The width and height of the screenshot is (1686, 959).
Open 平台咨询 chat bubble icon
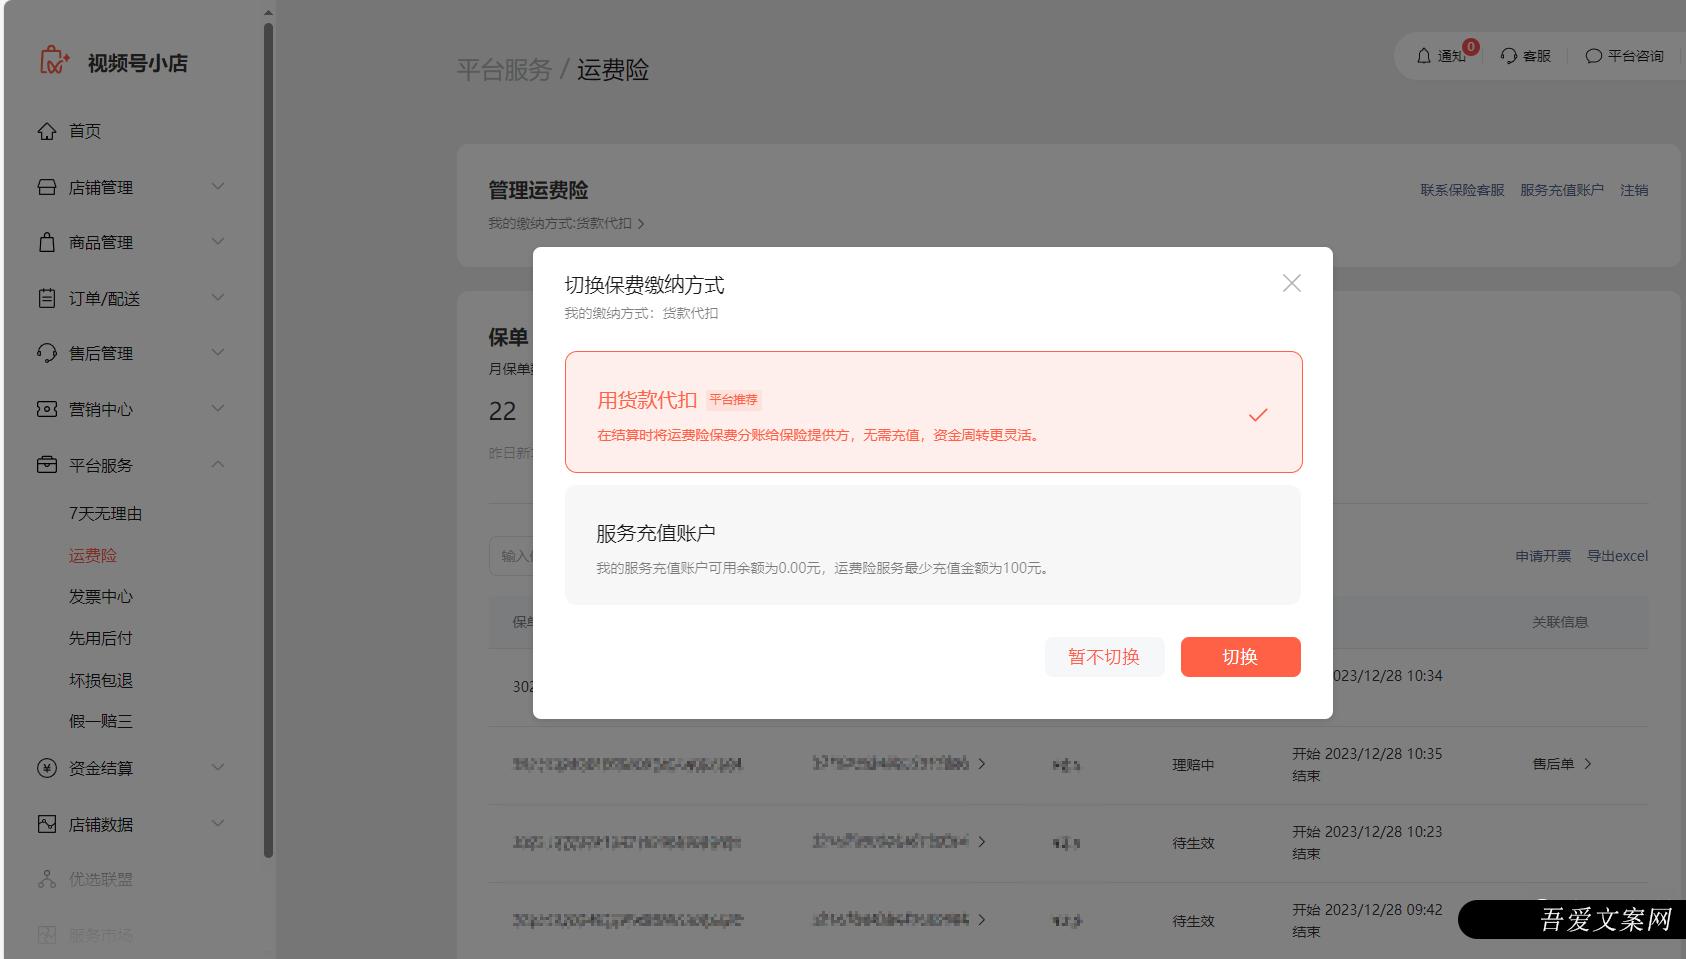[1594, 56]
